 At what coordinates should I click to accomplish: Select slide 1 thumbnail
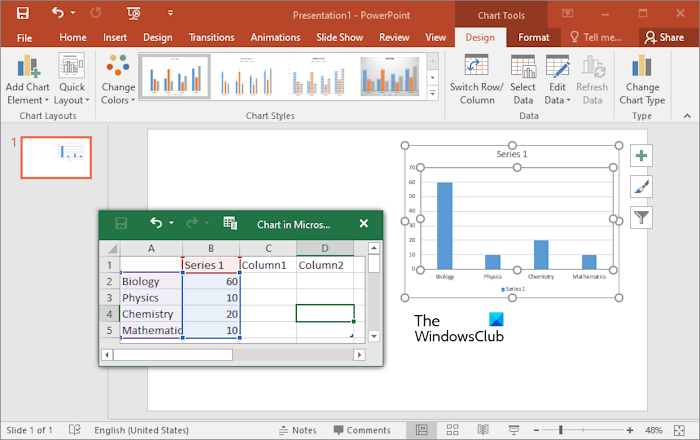[x=56, y=158]
